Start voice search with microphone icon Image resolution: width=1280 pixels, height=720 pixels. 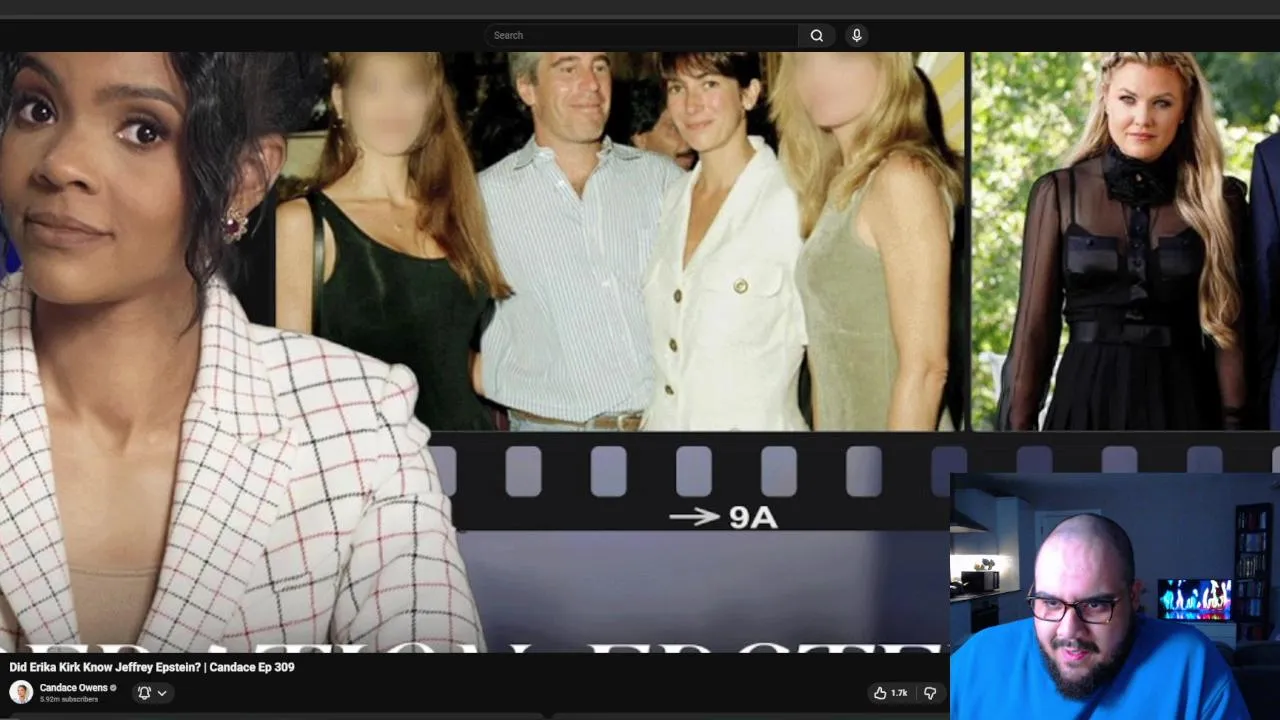click(856, 35)
